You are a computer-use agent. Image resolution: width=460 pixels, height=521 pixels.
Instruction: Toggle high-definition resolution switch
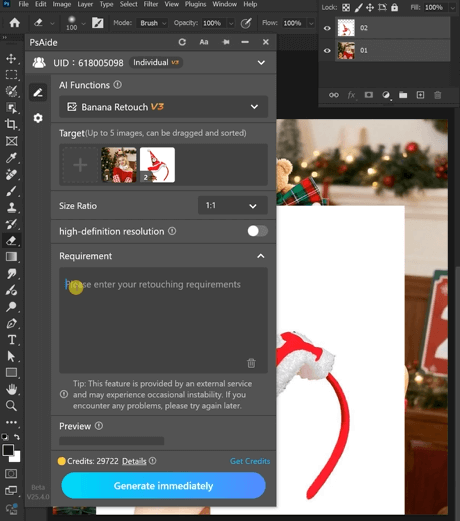point(257,231)
